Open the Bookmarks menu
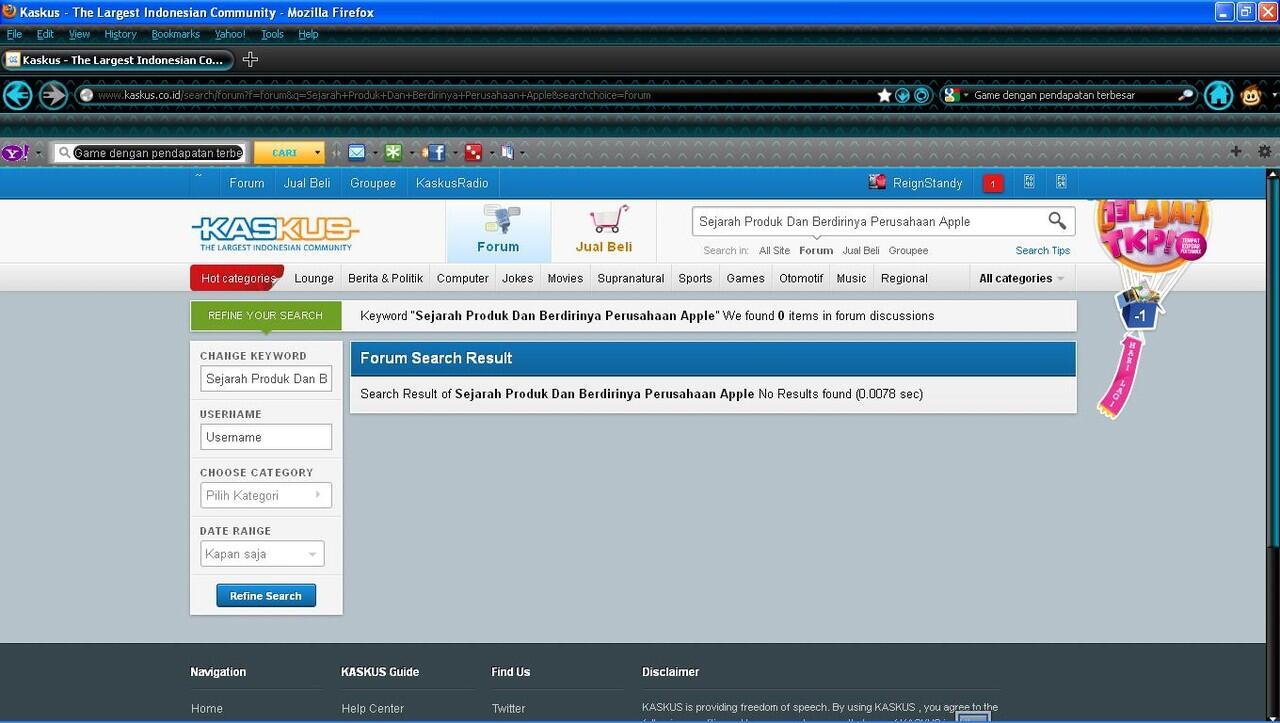The image size is (1280, 723). 176,34
